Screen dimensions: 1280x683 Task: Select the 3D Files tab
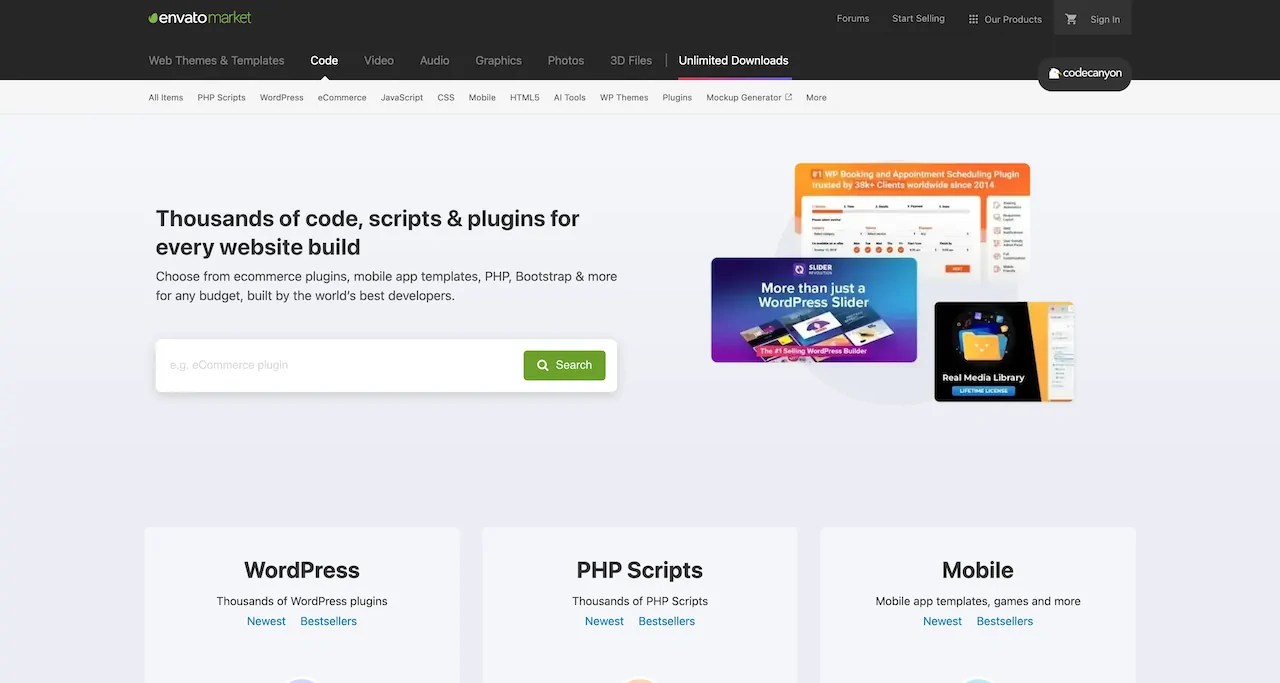(631, 60)
